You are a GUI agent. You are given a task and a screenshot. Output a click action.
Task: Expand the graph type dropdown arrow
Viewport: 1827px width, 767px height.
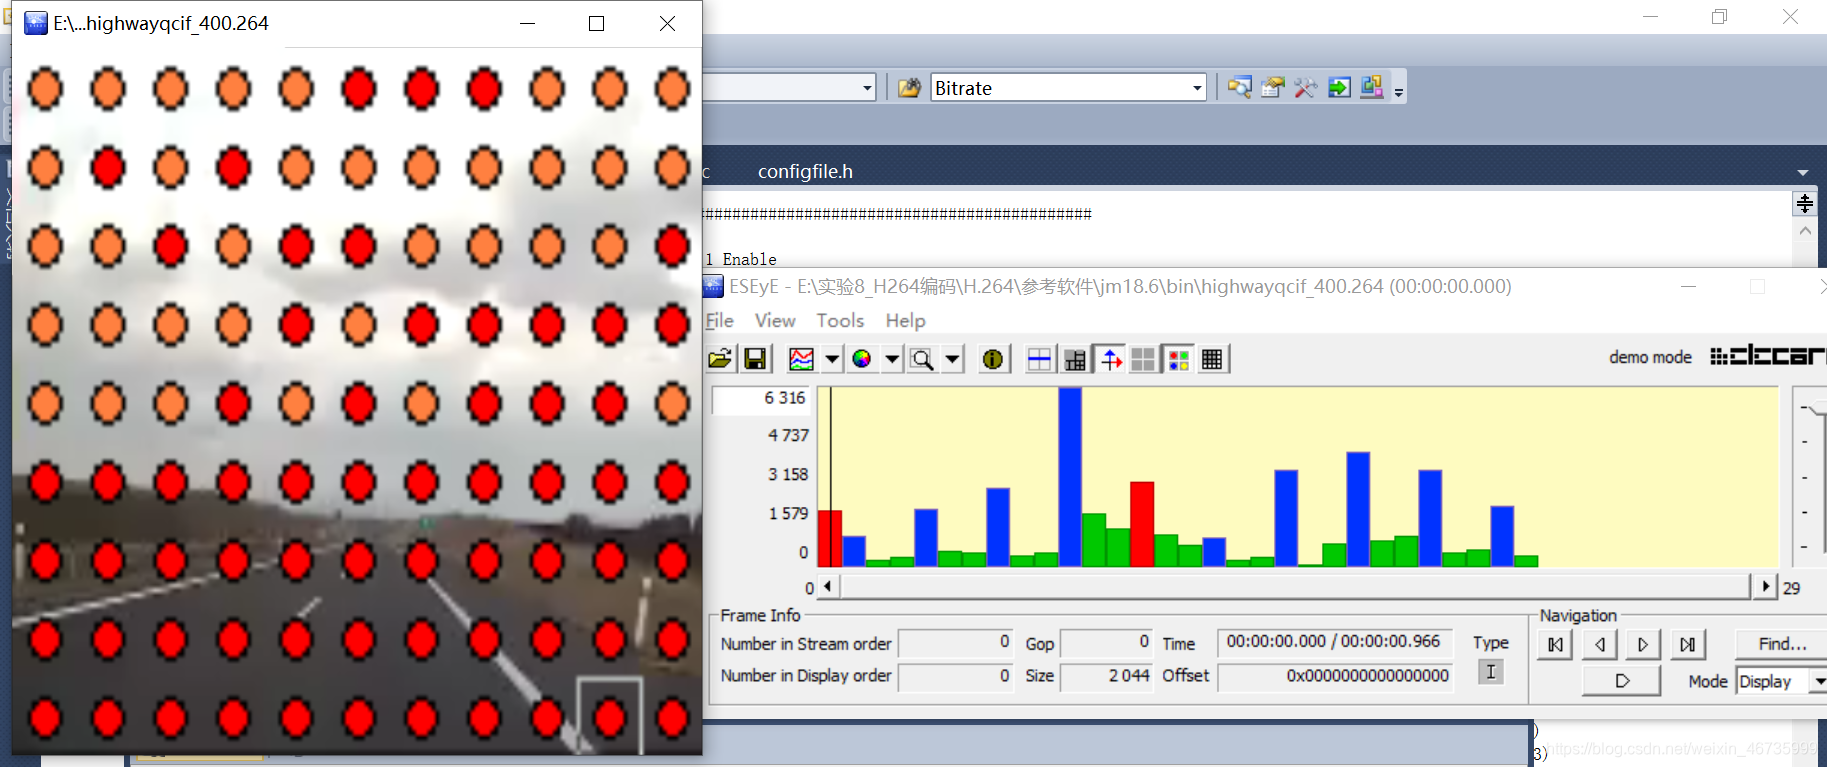(832, 359)
